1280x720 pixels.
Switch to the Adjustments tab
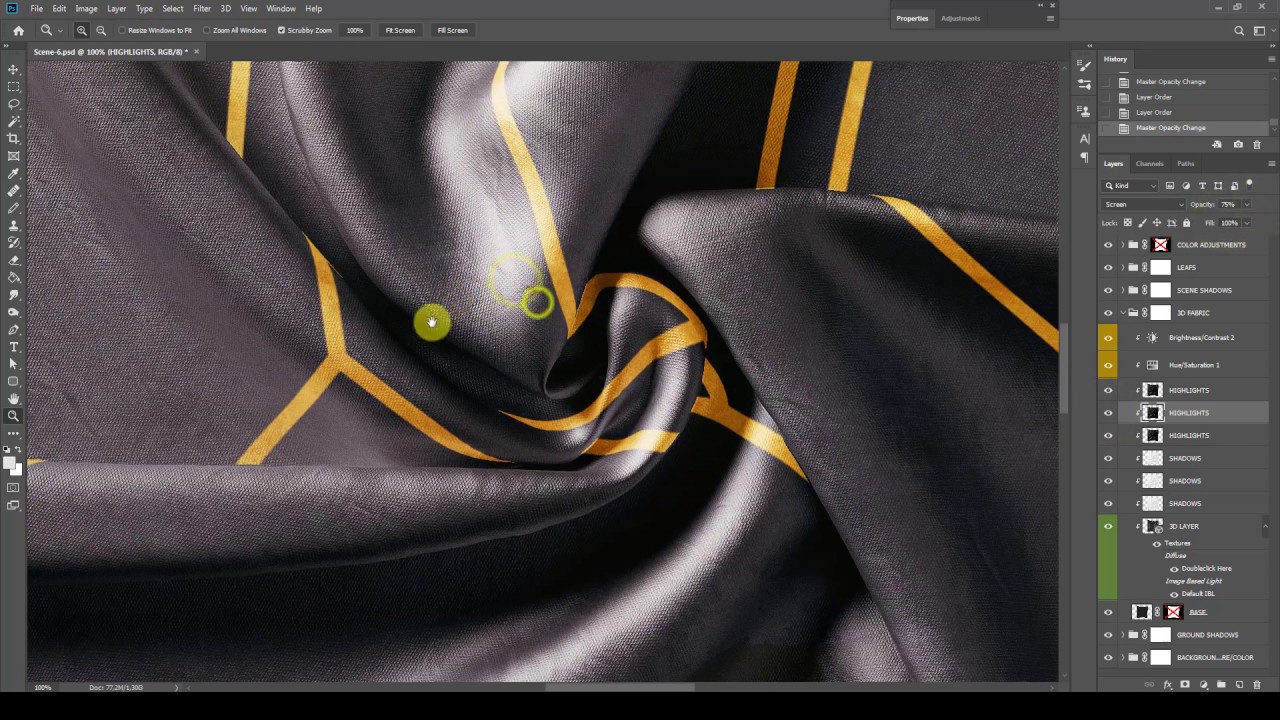click(960, 18)
